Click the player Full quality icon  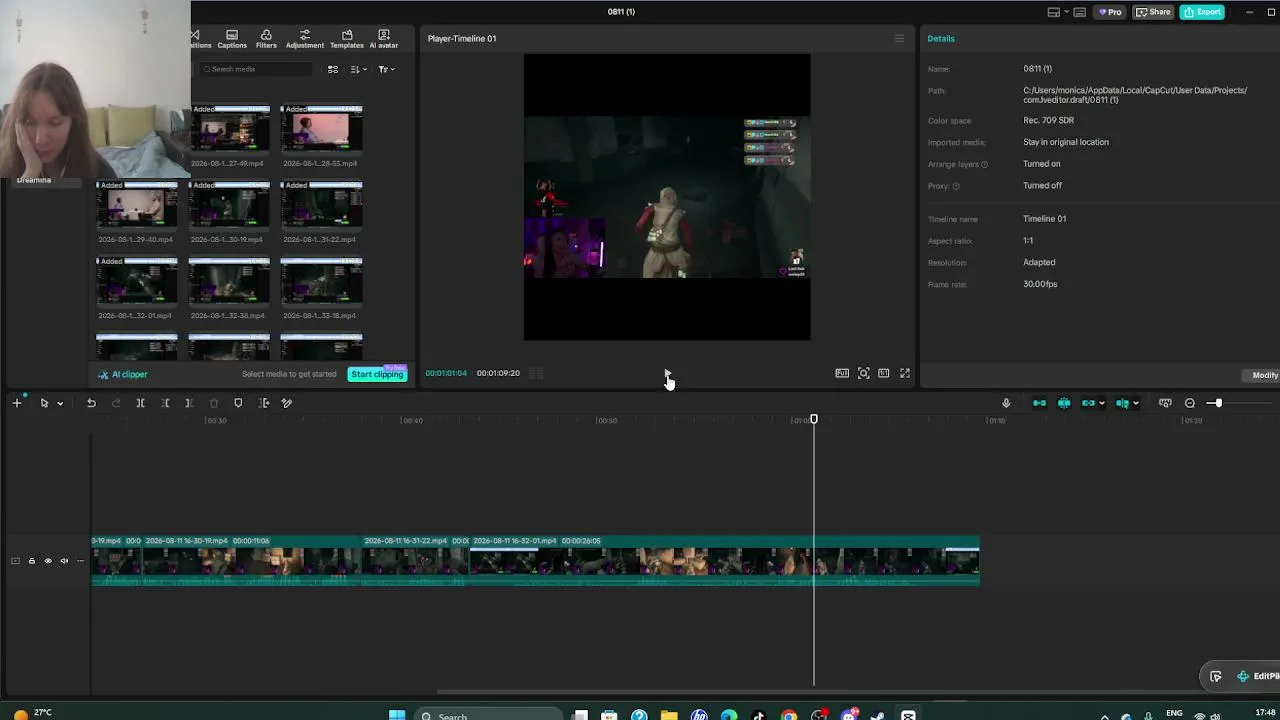tap(842, 373)
